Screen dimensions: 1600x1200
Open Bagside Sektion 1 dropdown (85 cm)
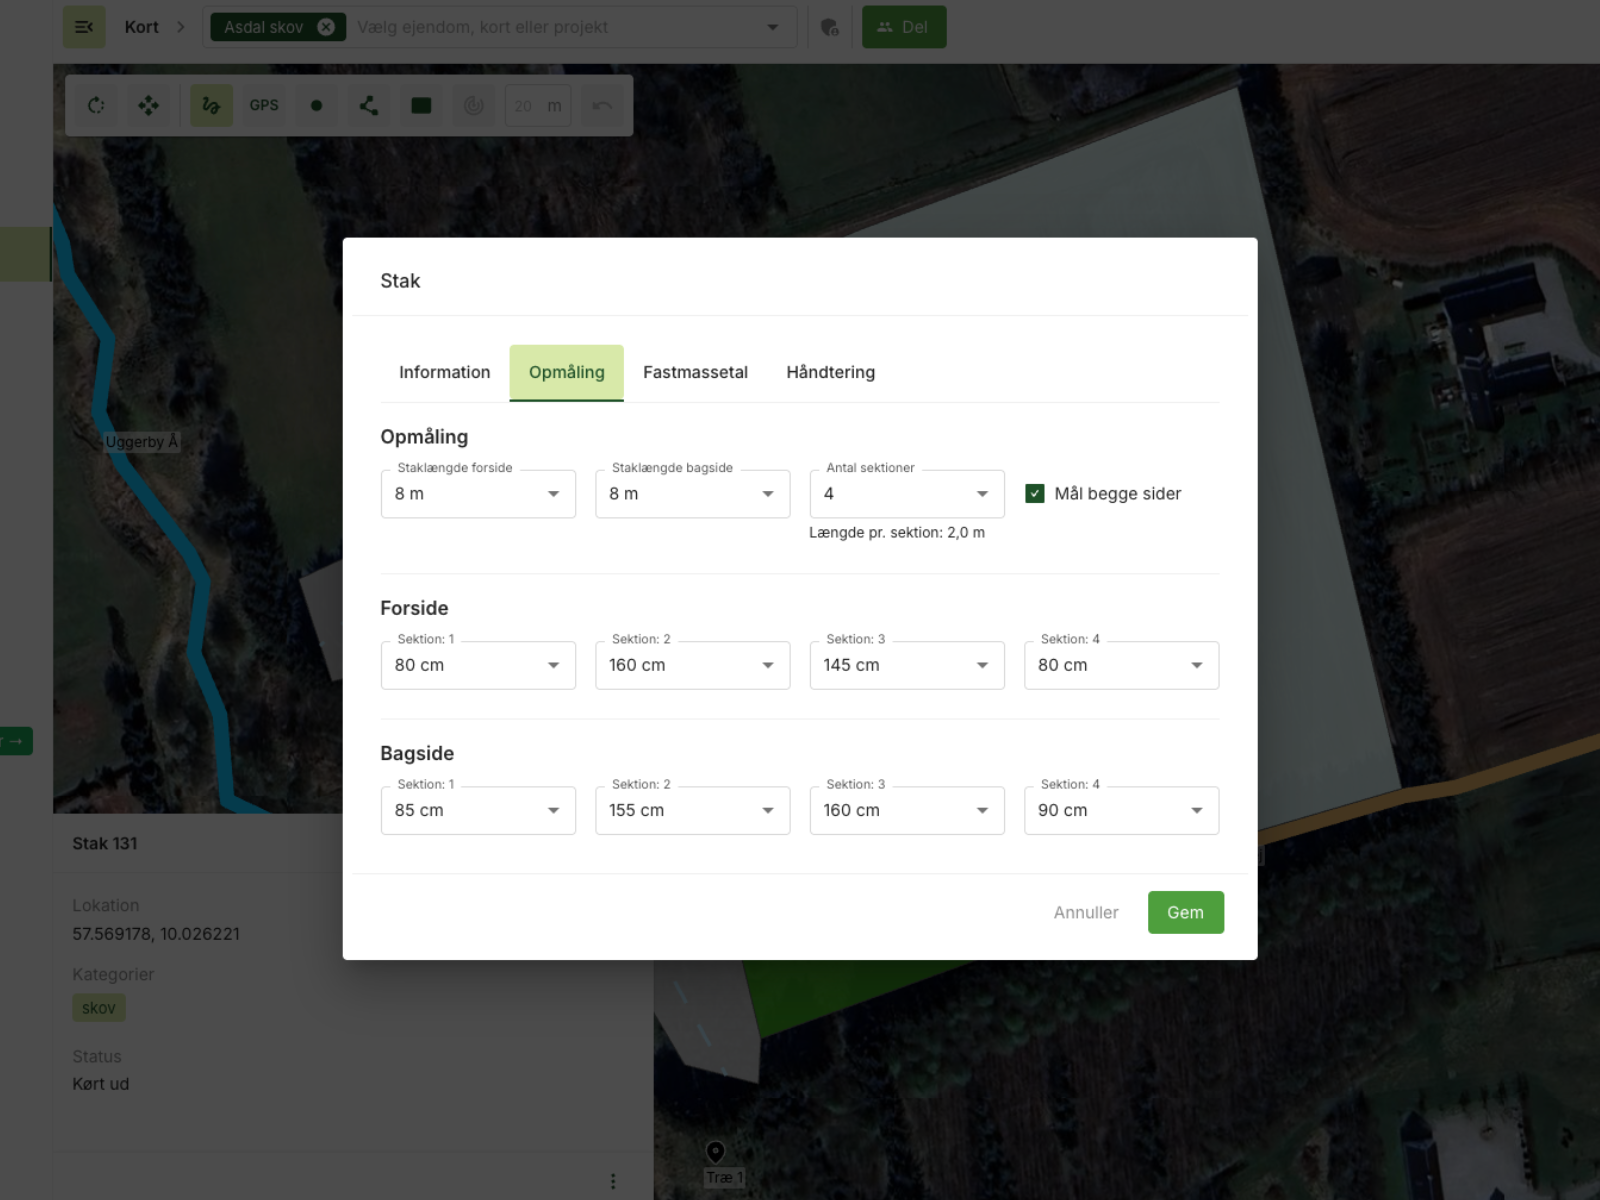[x=478, y=810]
